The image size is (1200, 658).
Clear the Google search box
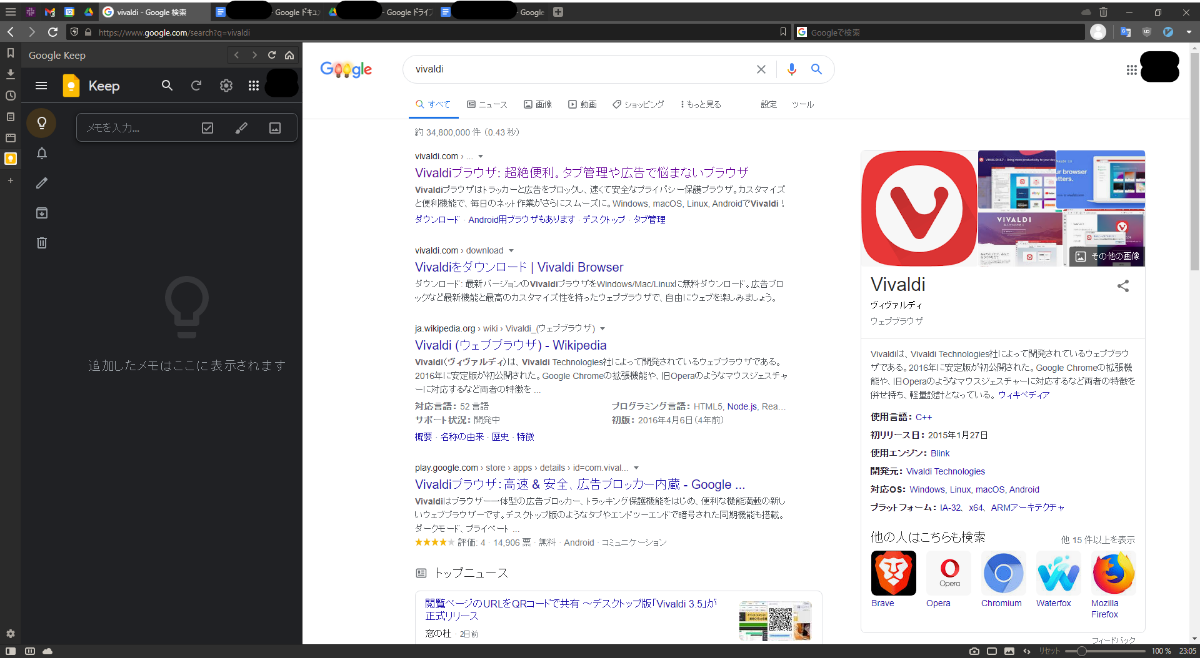pyautogui.click(x=761, y=69)
